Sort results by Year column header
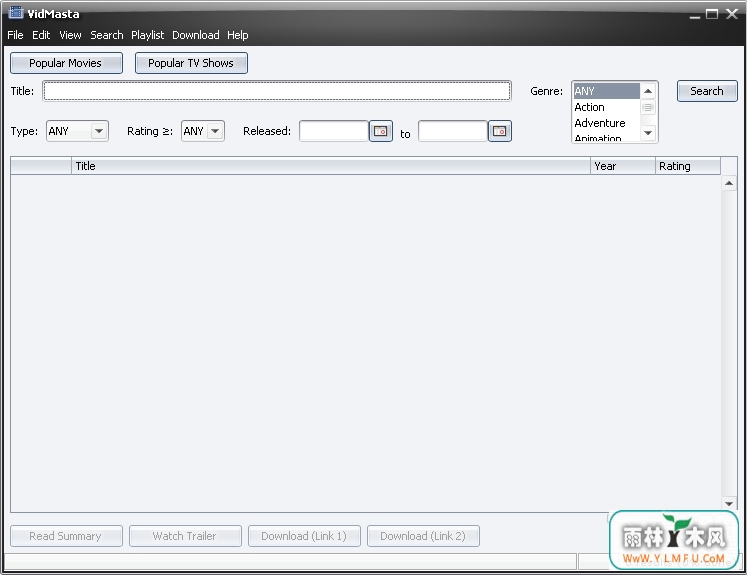 tap(623, 166)
